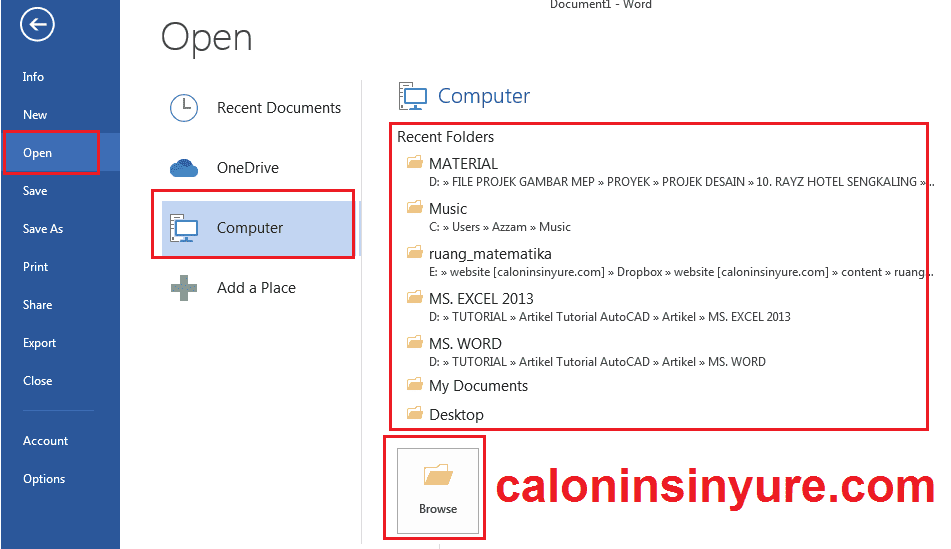Choose Save As from the sidebar
Image resolution: width=951 pixels, height=549 pixels.
click(x=43, y=229)
